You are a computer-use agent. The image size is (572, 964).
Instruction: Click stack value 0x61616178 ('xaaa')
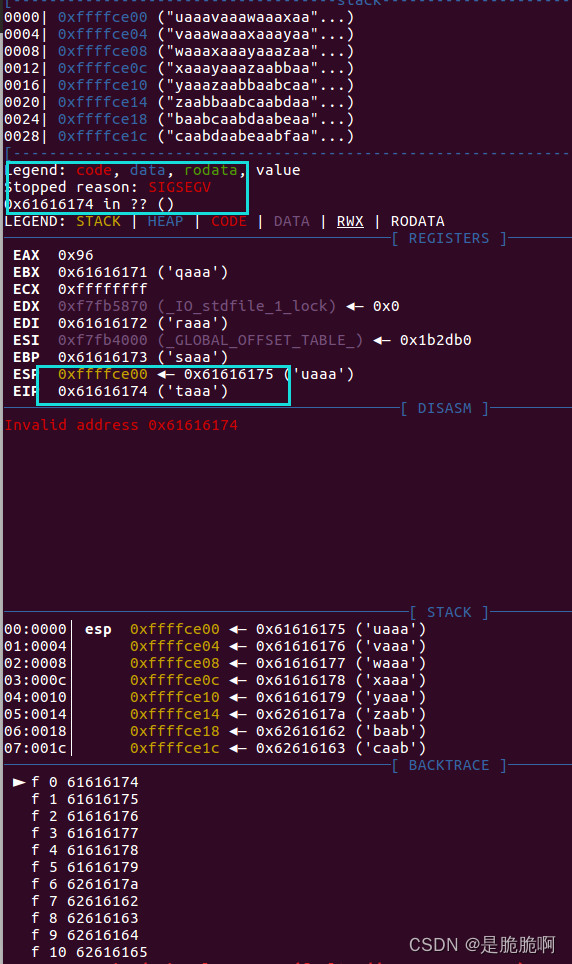pyautogui.click(x=341, y=681)
